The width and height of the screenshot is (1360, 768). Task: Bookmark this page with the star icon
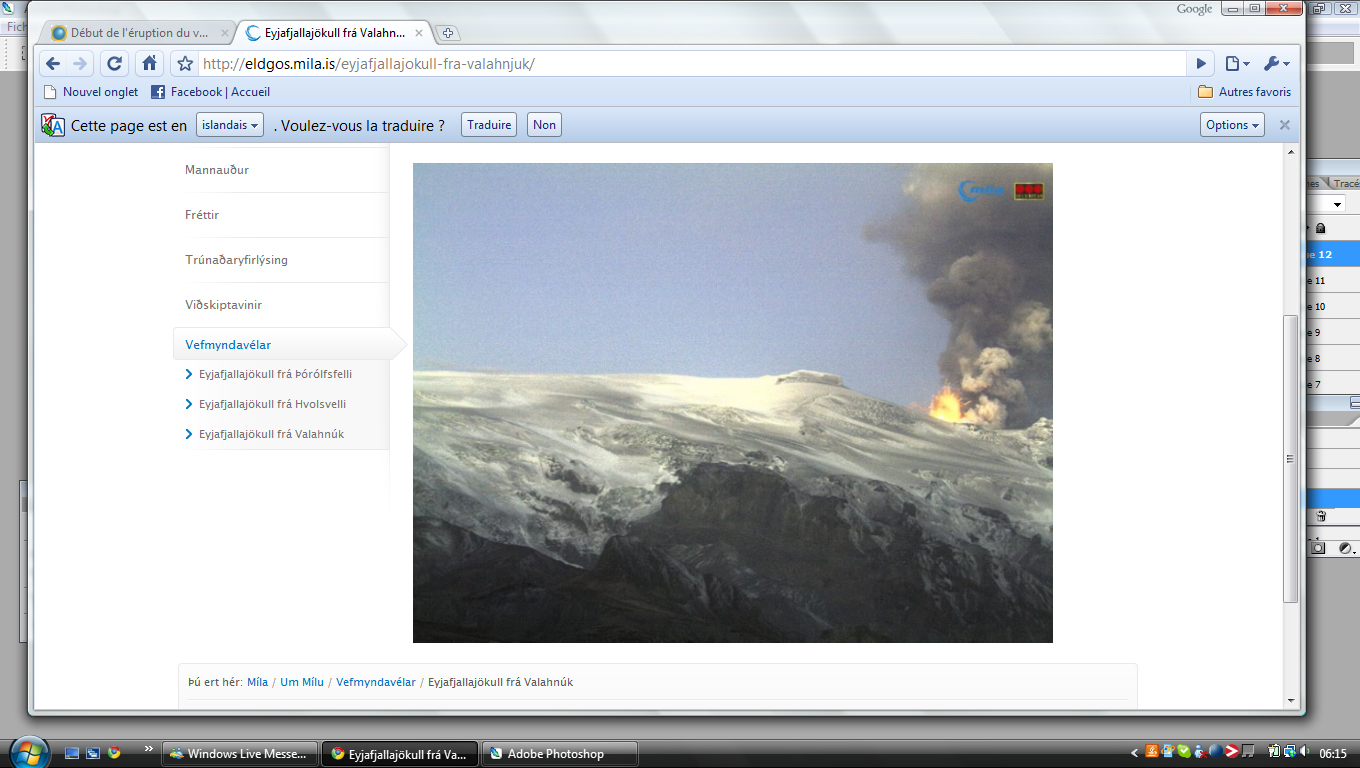[184, 64]
